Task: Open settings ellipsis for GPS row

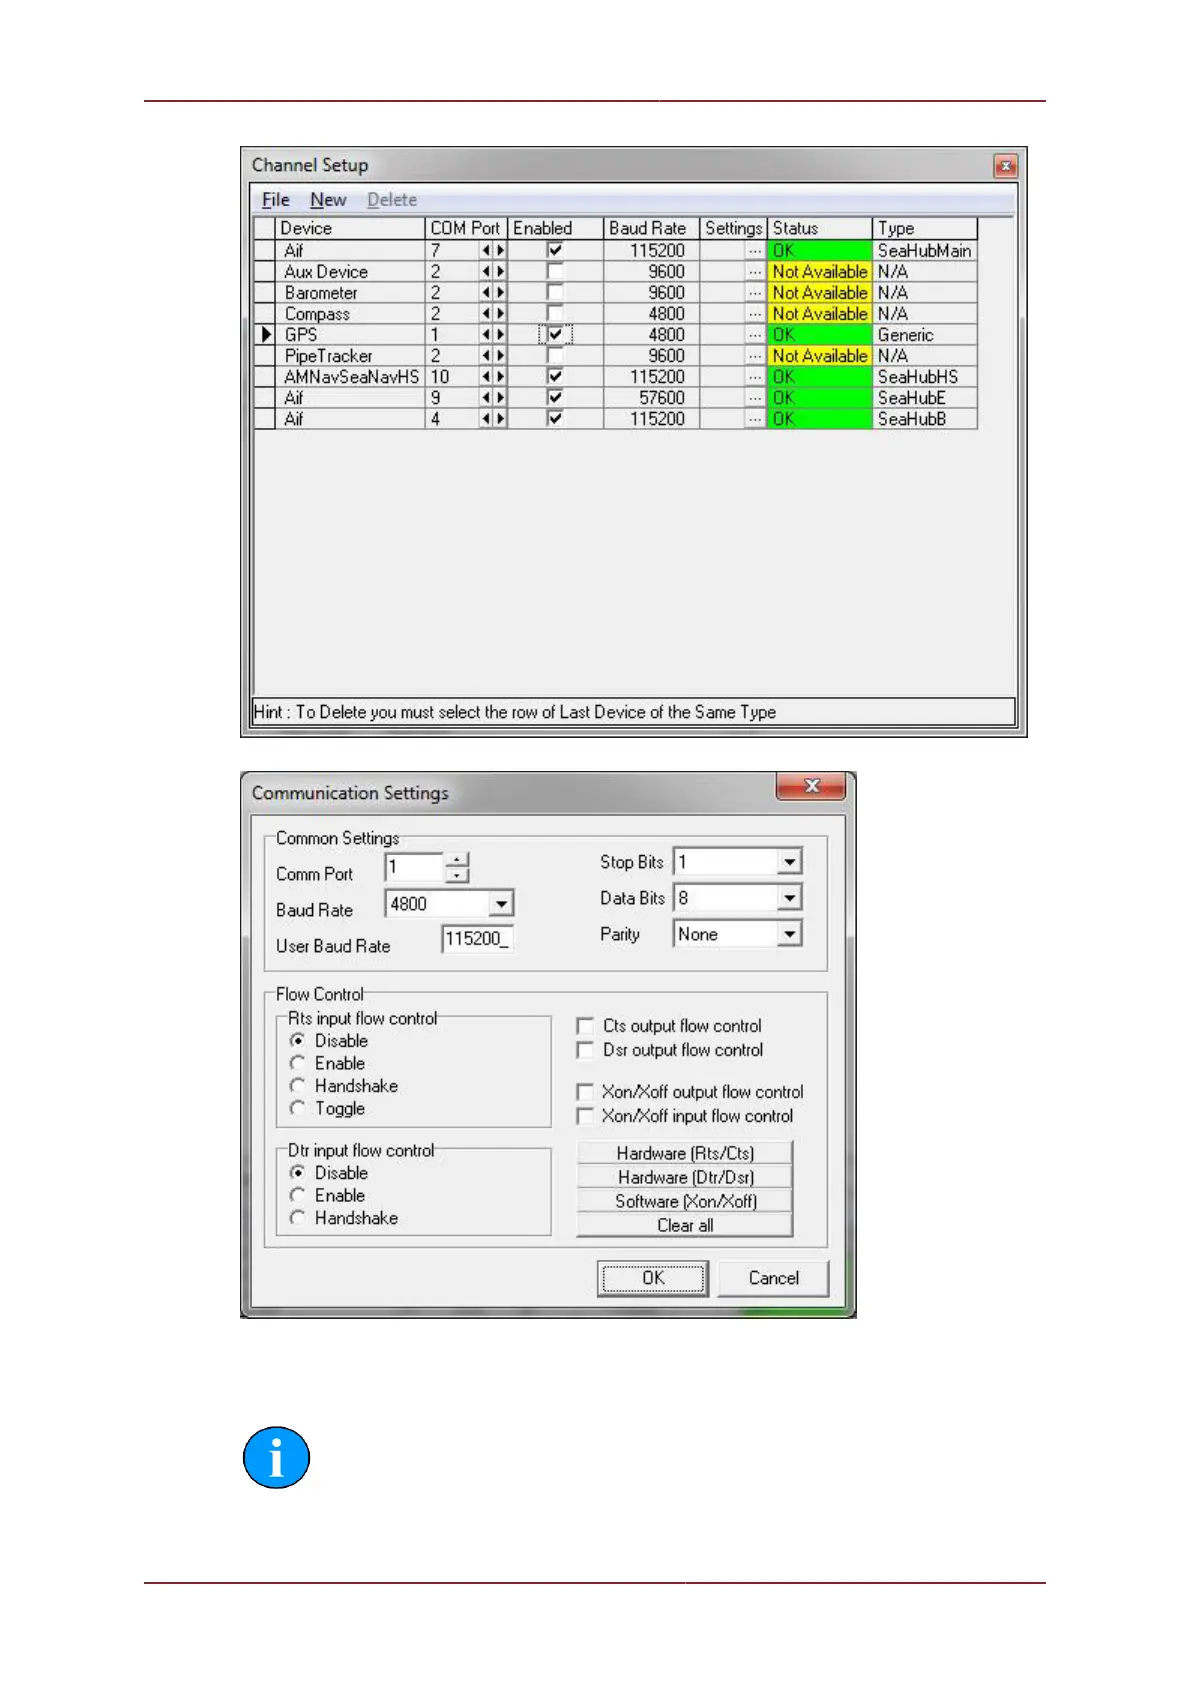Action: click(755, 335)
